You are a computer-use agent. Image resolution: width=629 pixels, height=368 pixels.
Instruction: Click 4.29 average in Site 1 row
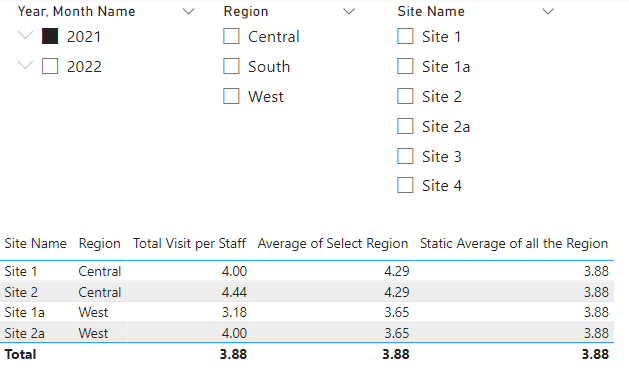(397, 271)
